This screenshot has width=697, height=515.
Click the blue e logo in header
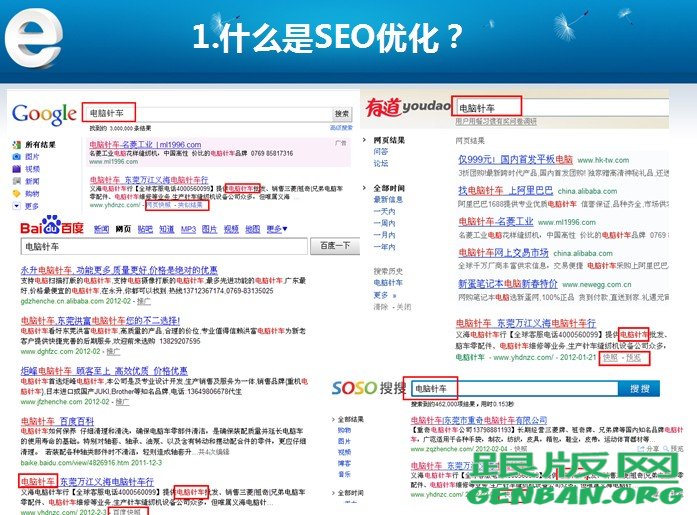[x=33, y=38]
